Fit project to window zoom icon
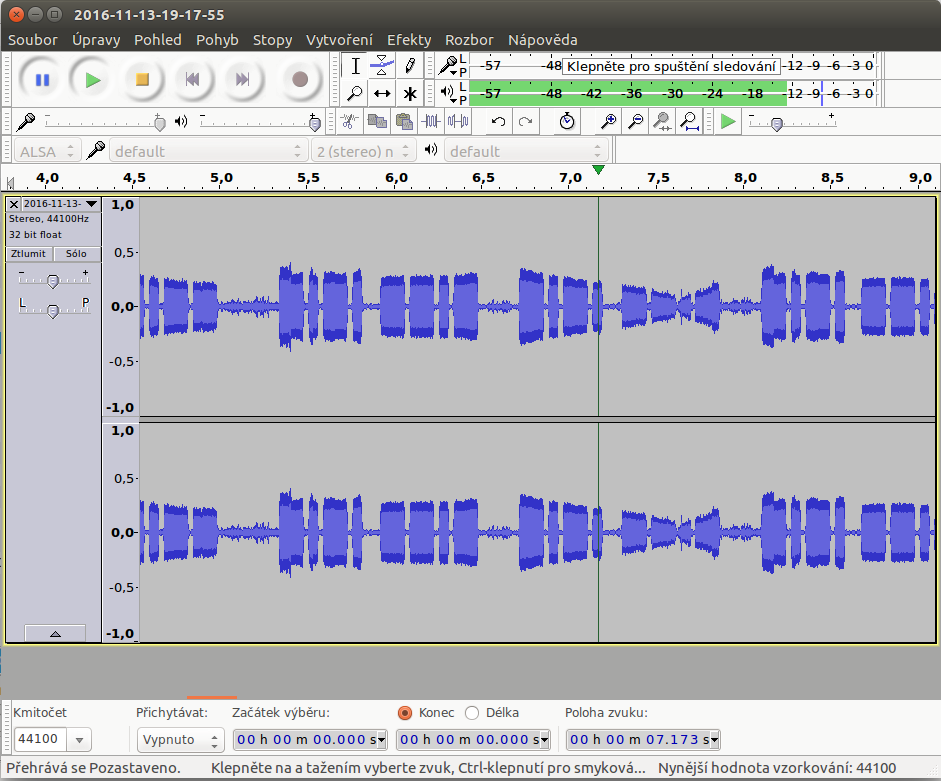The height and width of the screenshot is (781, 941). (x=690, y=122)
